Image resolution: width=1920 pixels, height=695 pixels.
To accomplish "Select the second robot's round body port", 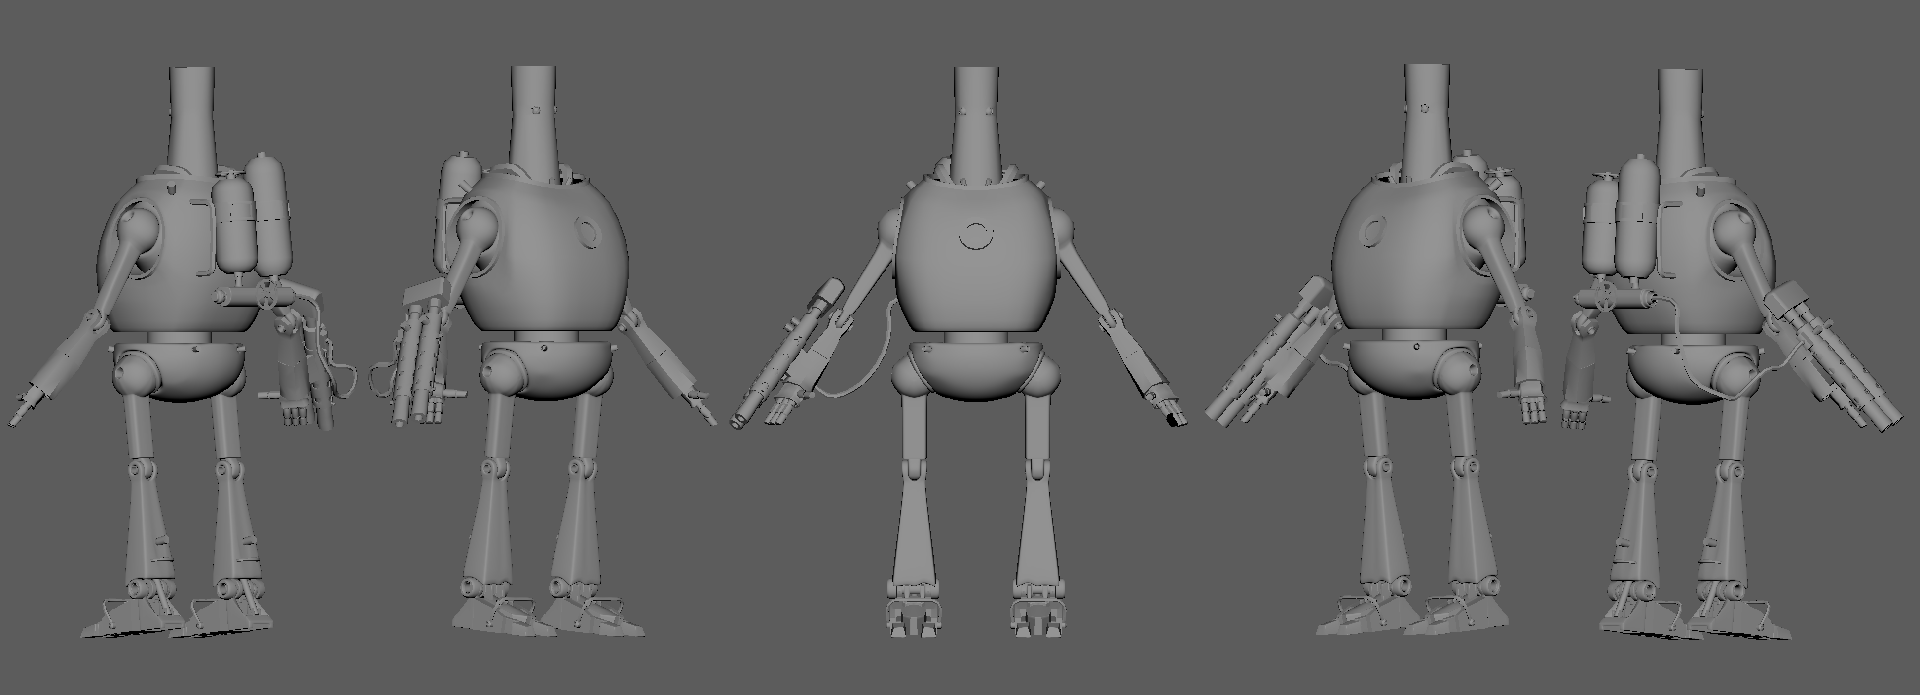I will (585, 233).
